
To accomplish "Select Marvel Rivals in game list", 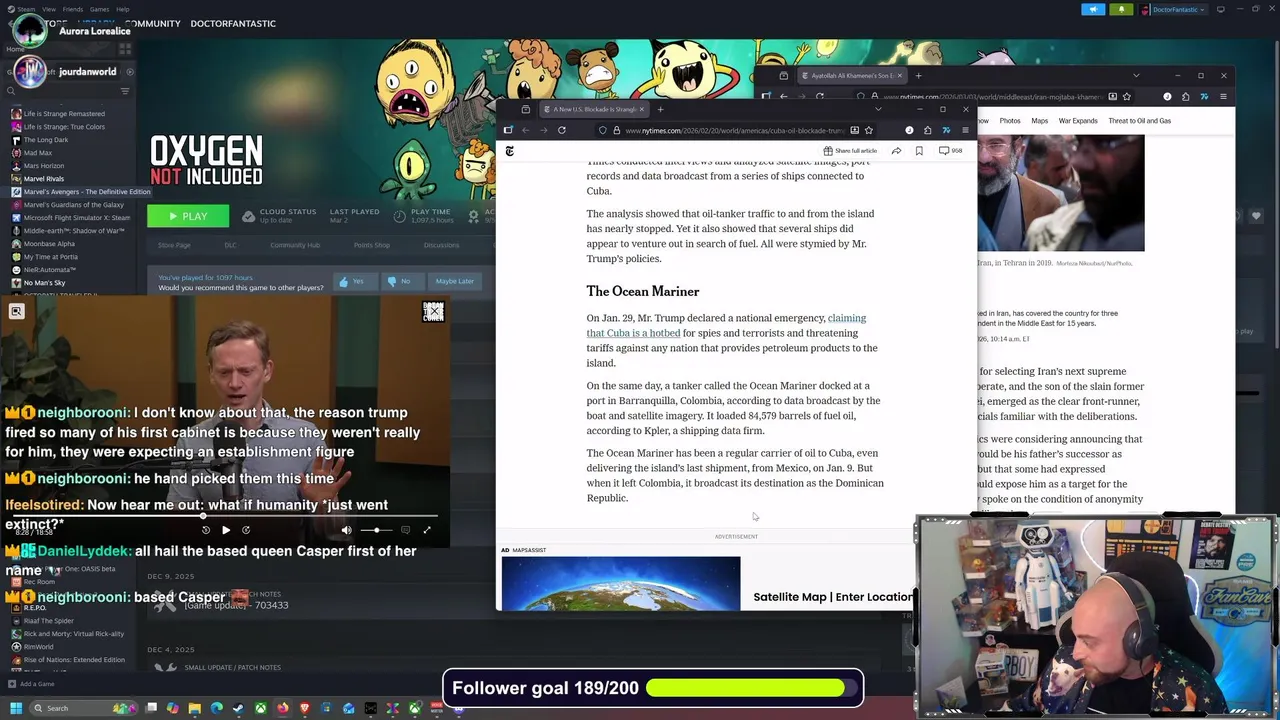I will [x=43, y=179].
